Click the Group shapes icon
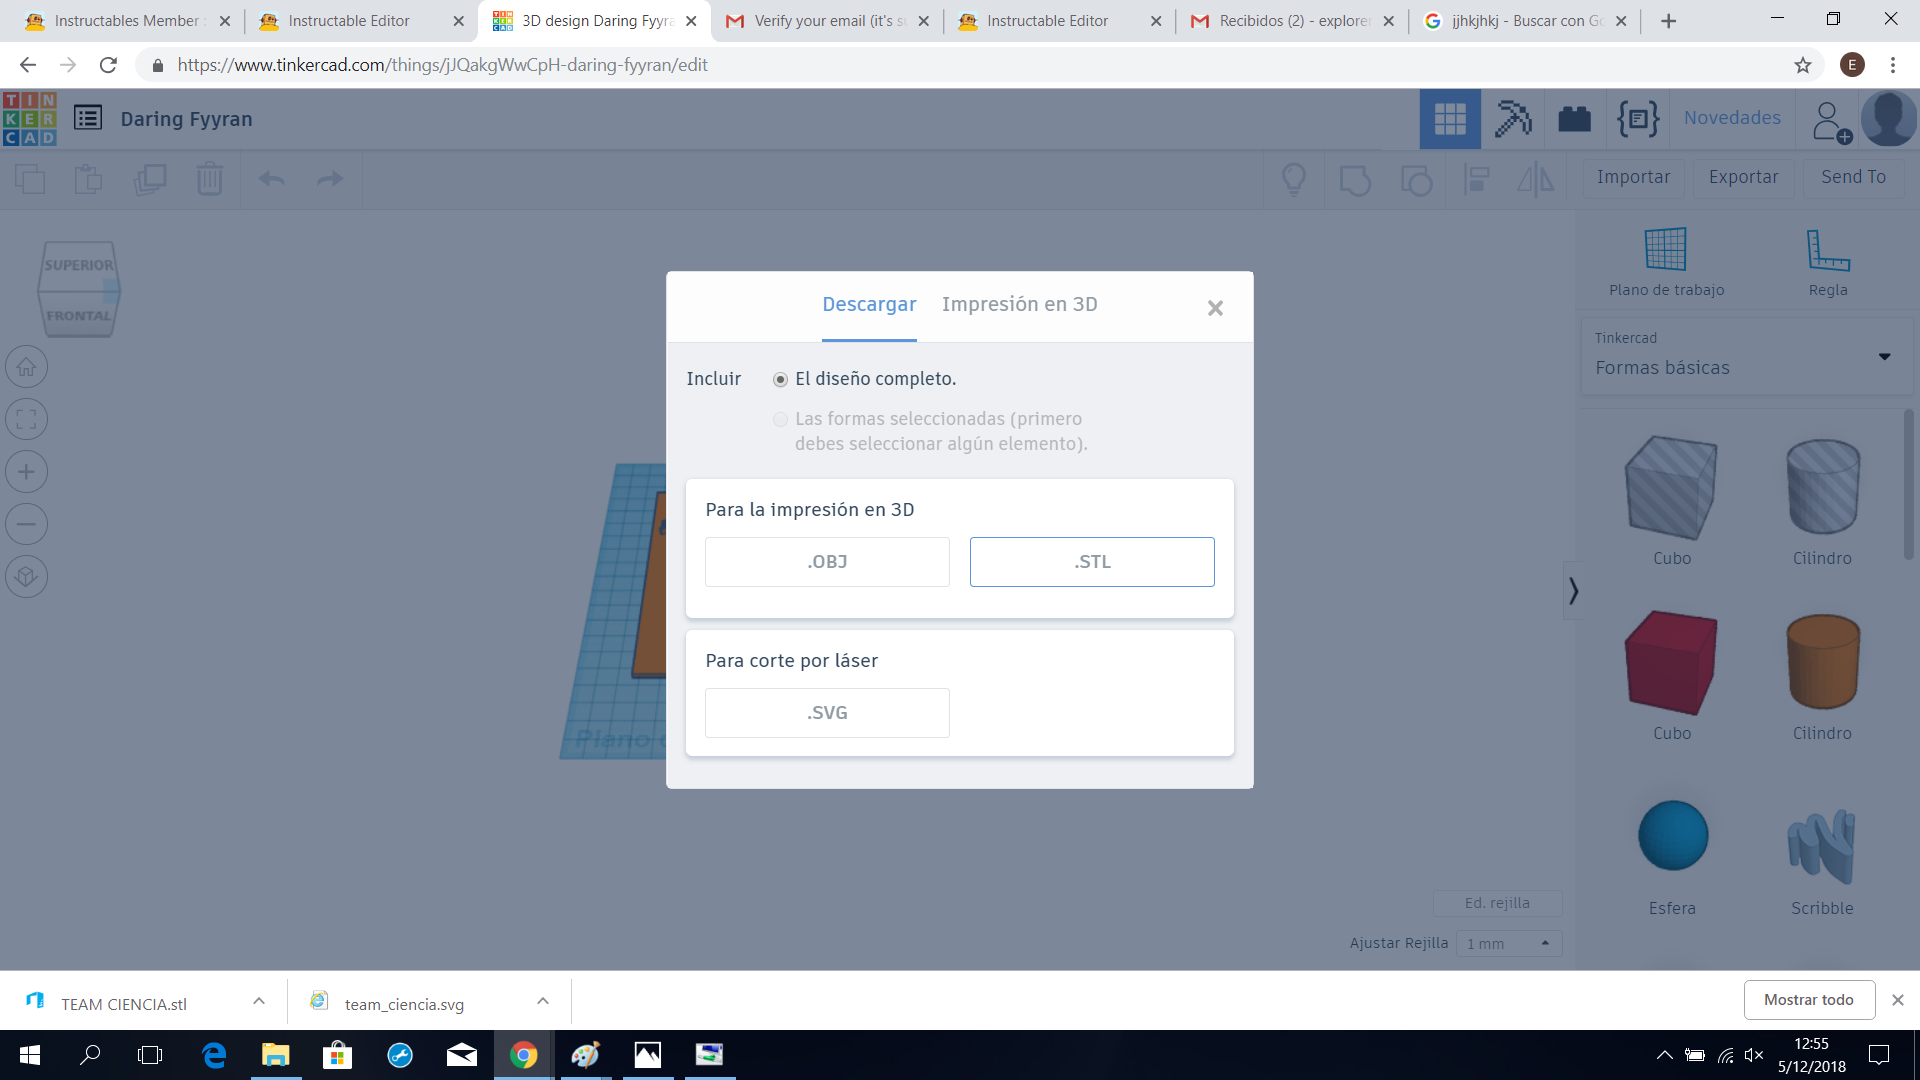1920x1080 pixels. point(1355,180)
